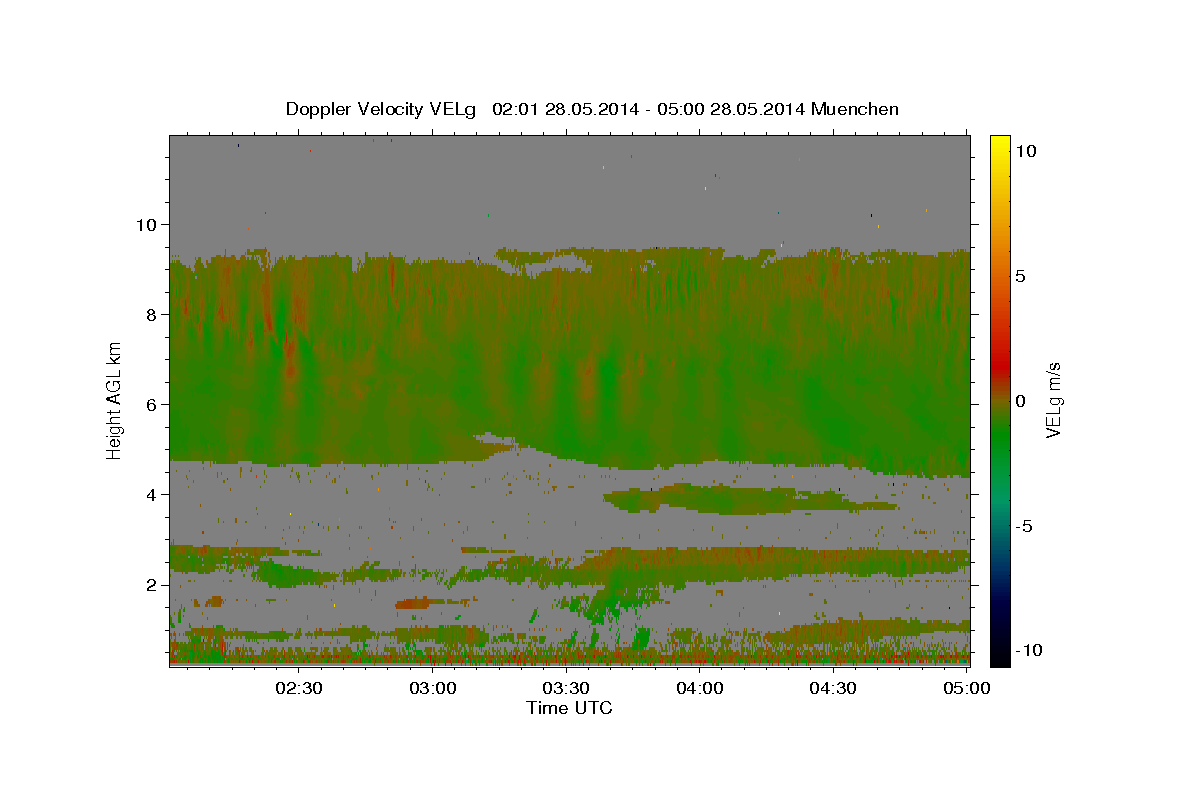The height and width of the screenshot is (800, 1200).
Task: Click the 02:30 time tick label
Action: [x=299, y=689]
